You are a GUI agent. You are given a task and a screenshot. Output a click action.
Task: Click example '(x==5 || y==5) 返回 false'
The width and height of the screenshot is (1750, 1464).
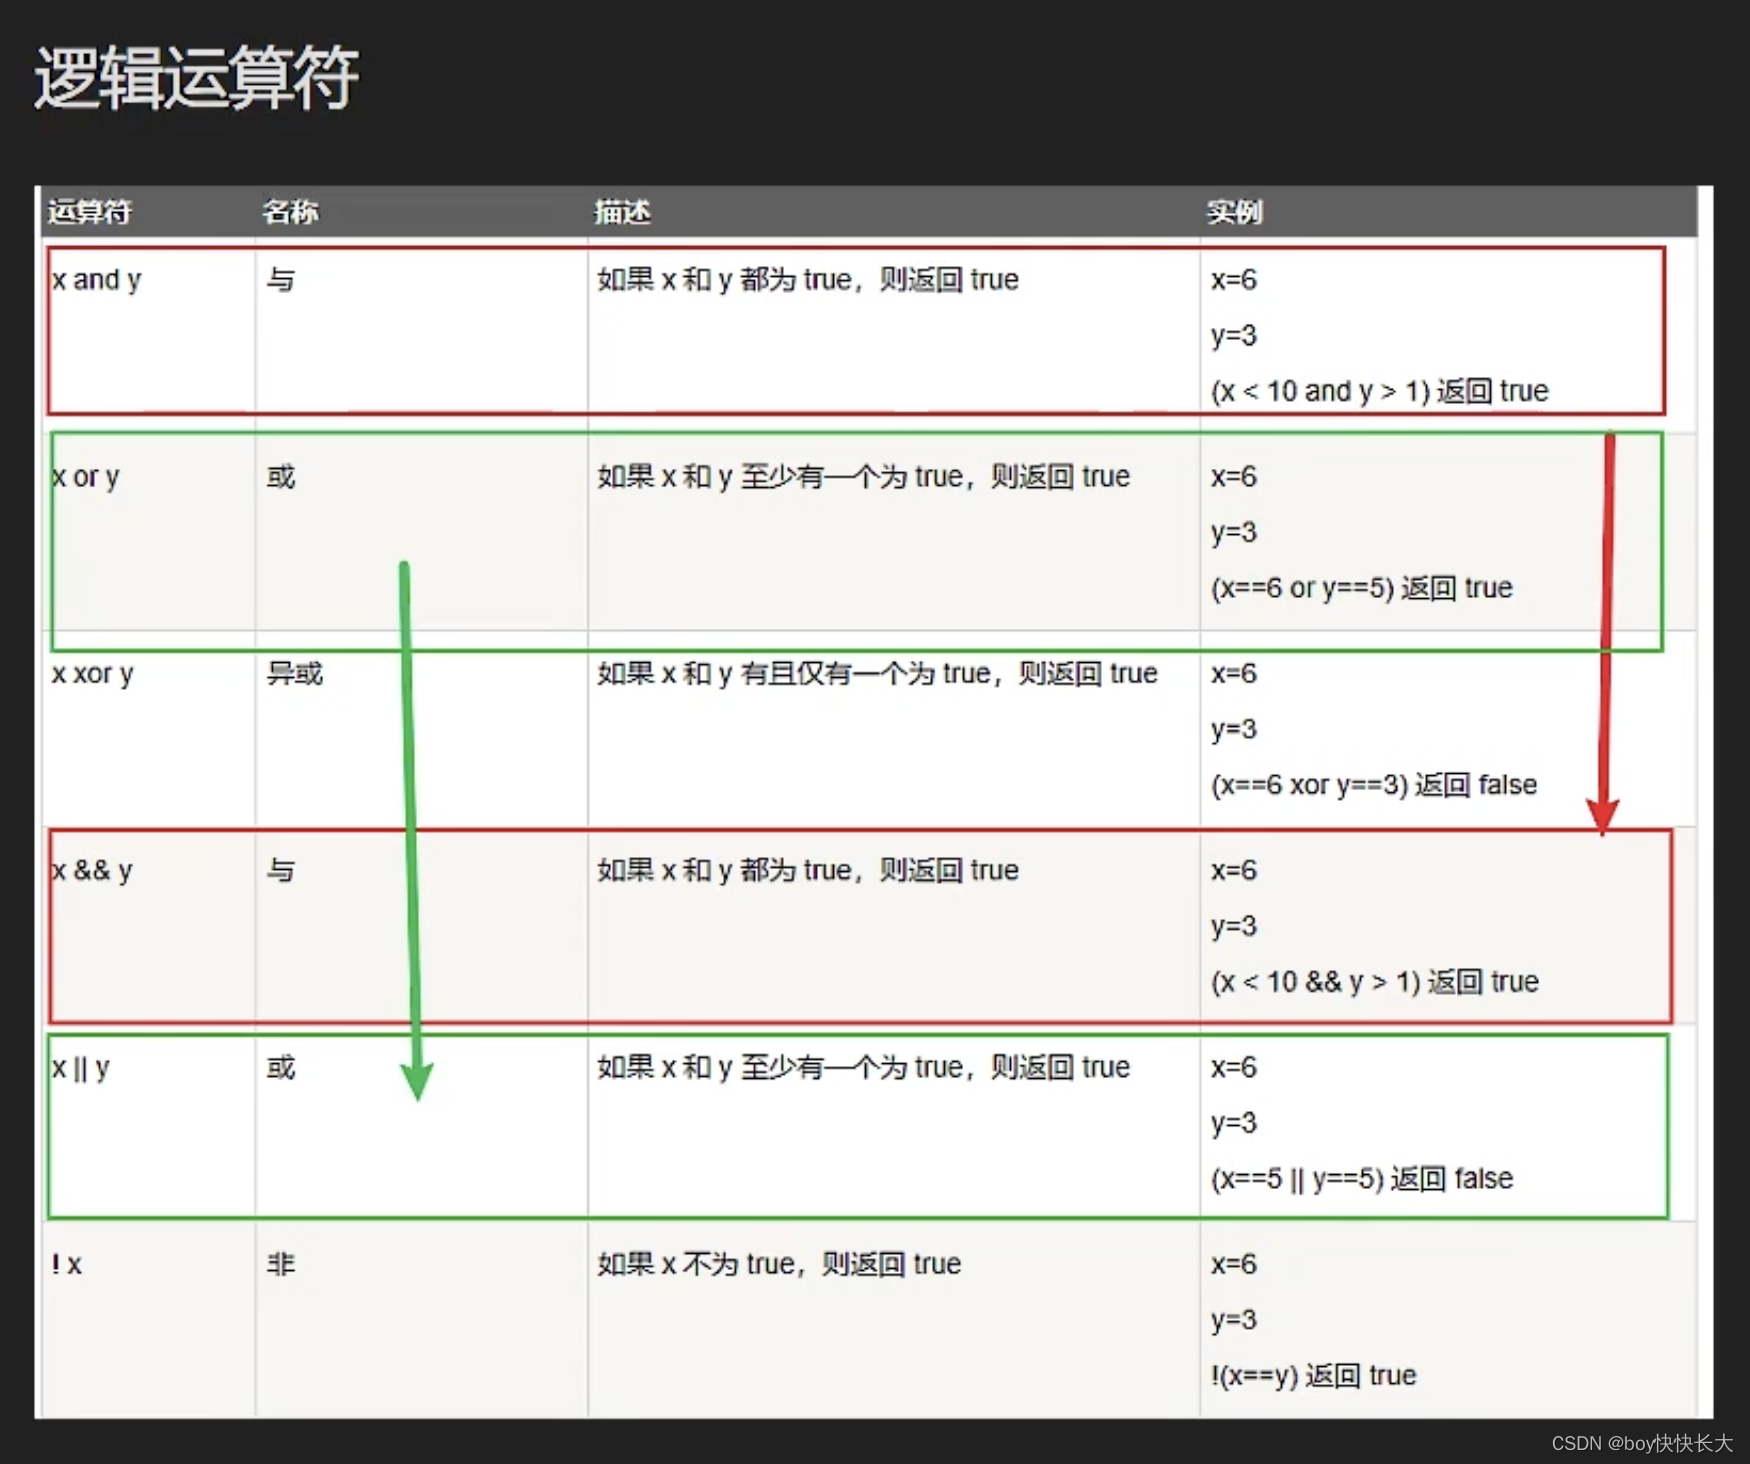pos(1361,1179)
